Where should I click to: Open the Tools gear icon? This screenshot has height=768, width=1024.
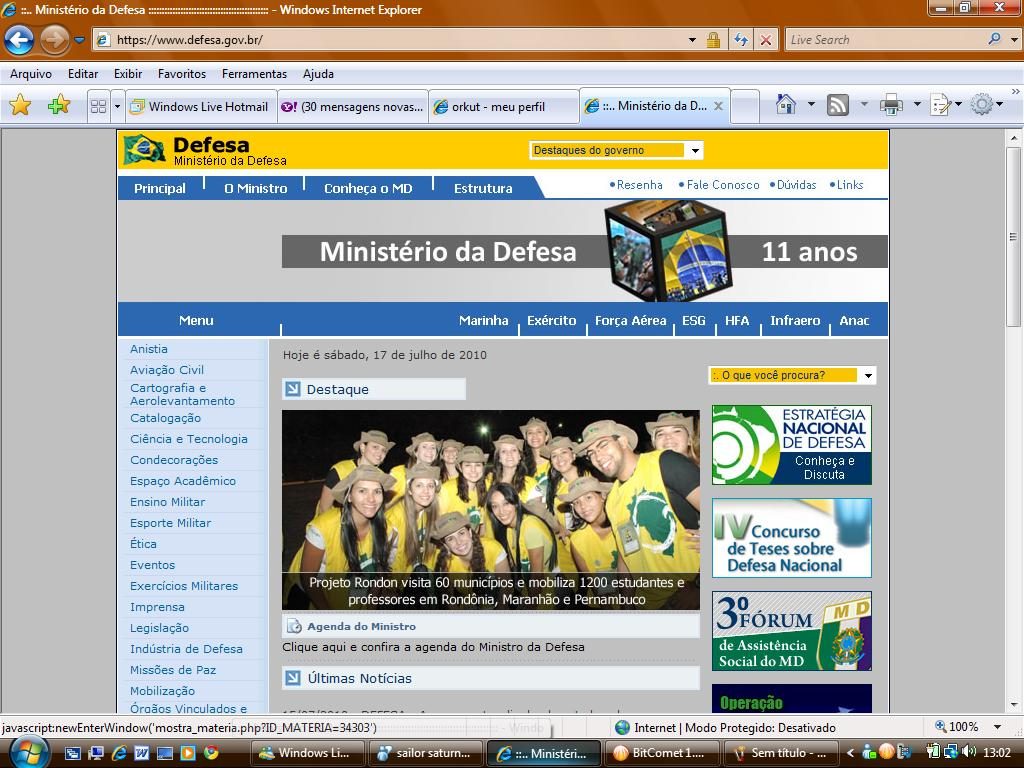(982, 104)
